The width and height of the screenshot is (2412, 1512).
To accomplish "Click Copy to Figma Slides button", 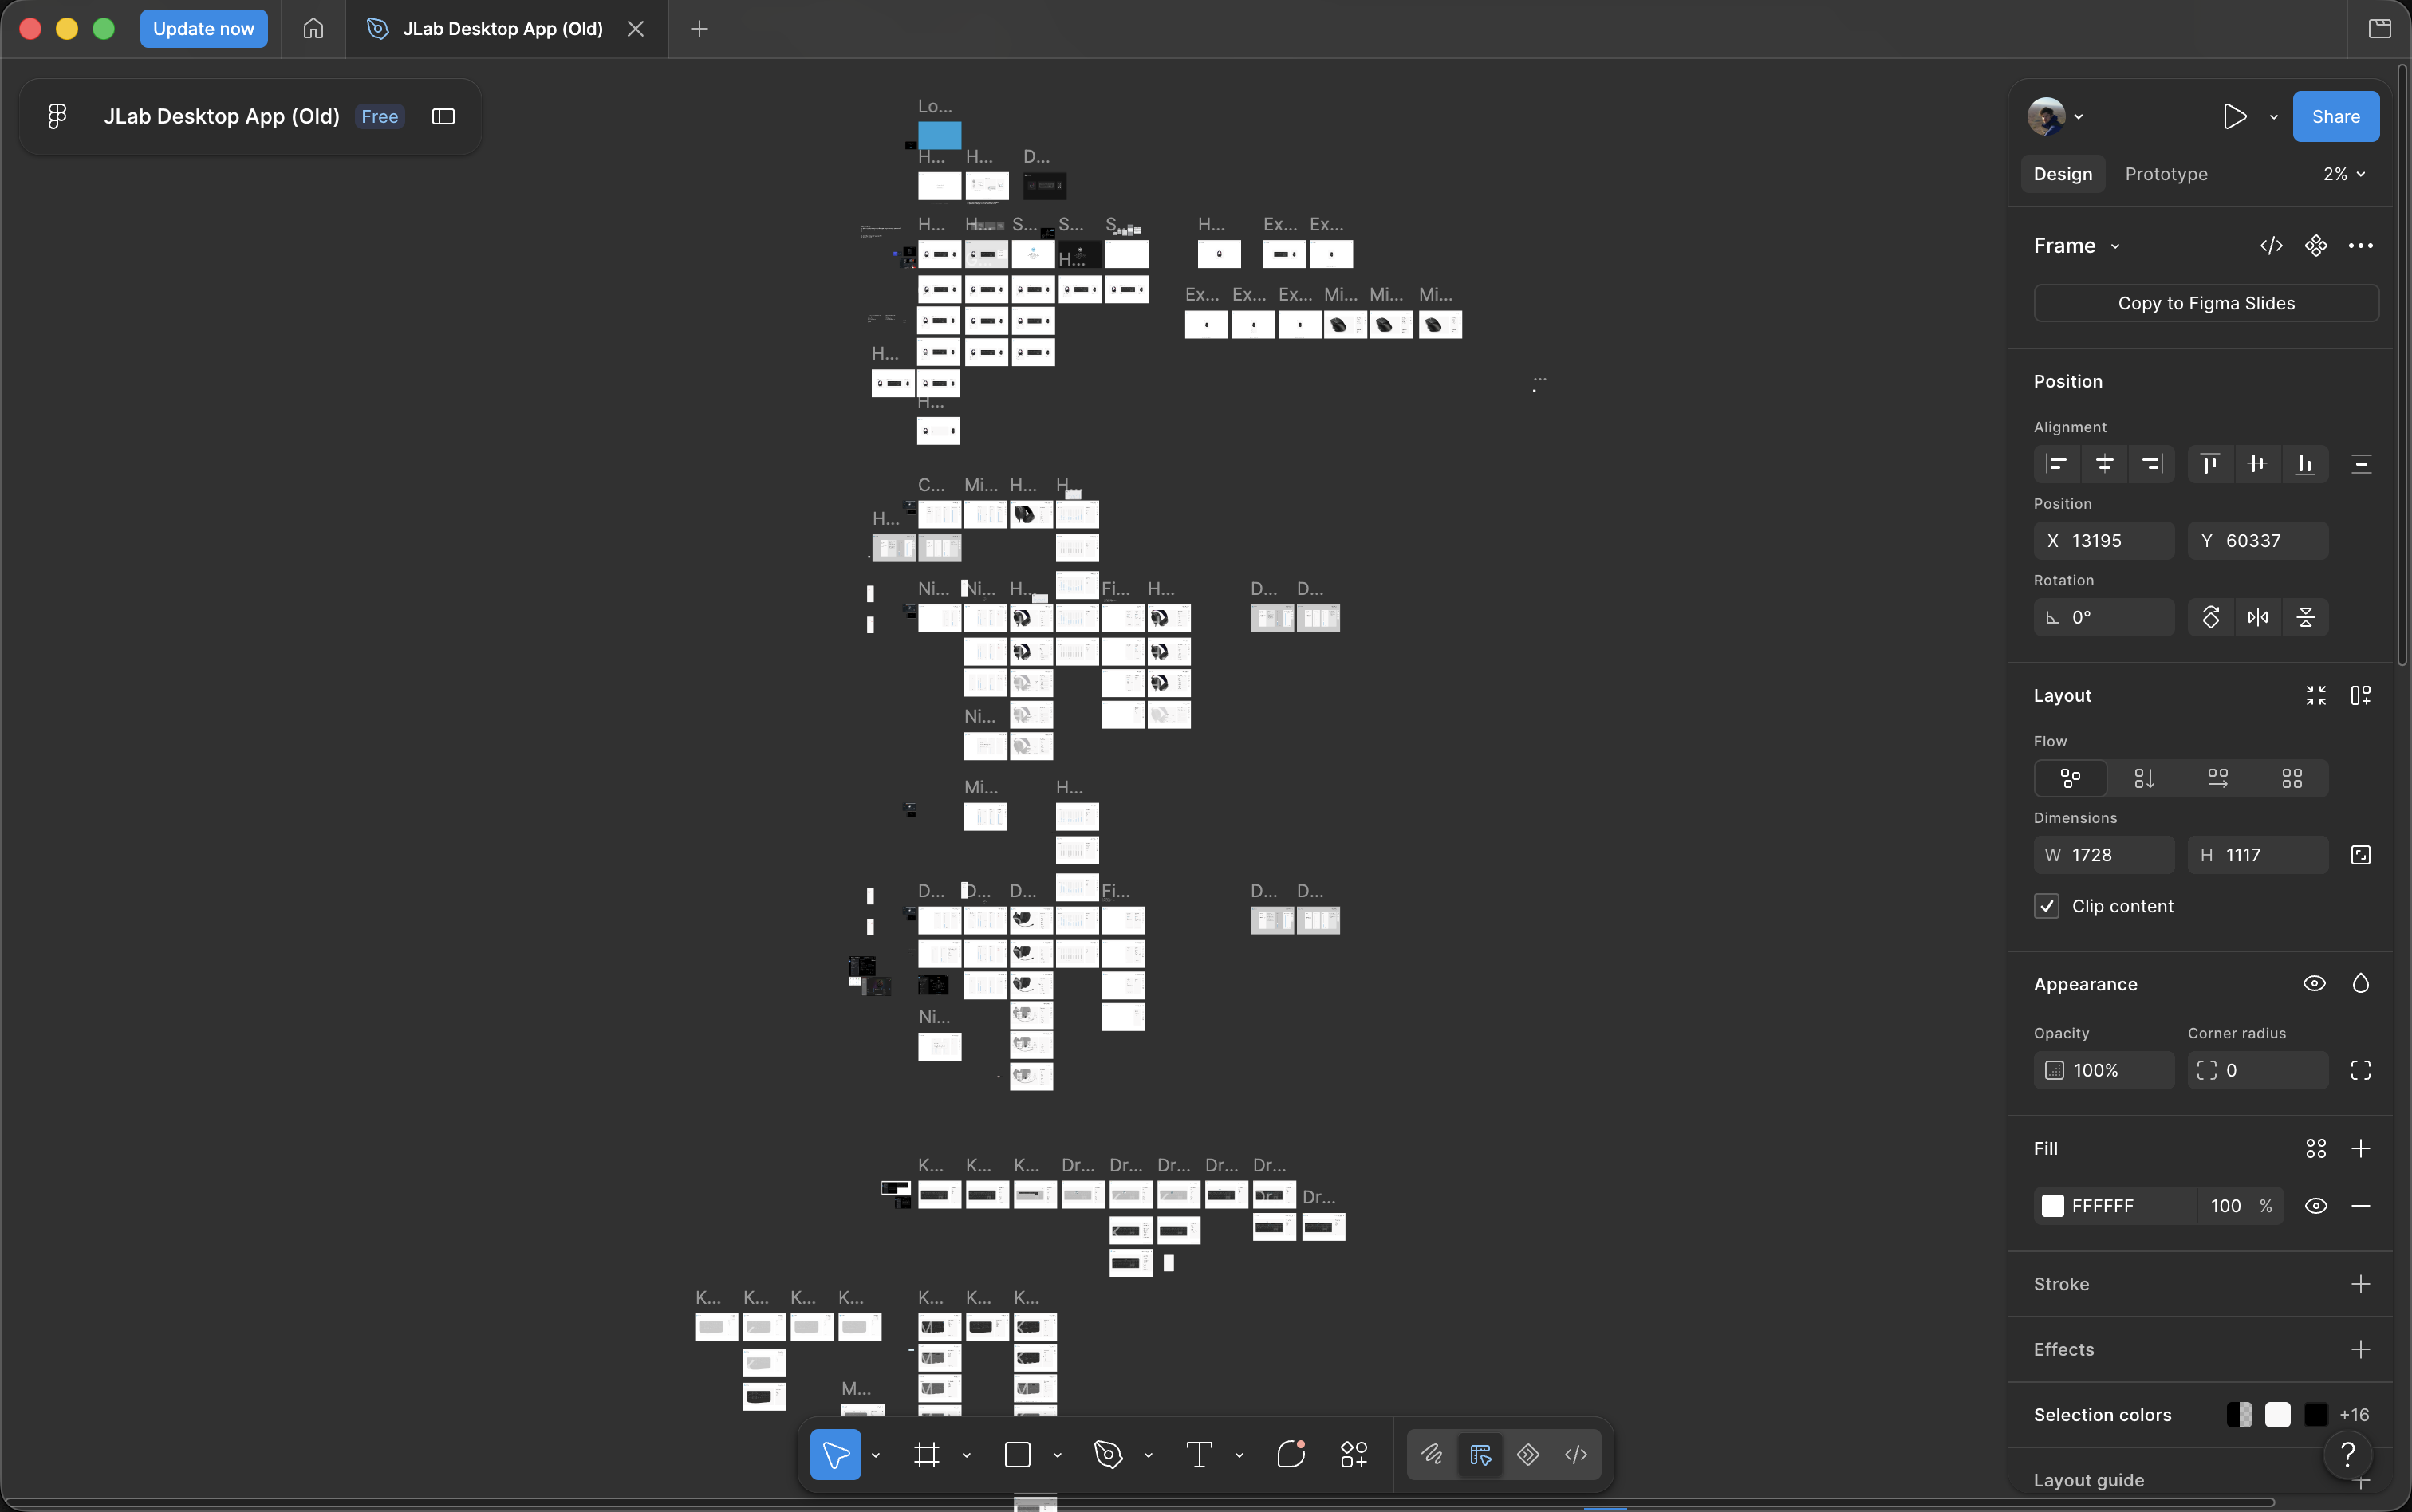I will click(2206, 303).
